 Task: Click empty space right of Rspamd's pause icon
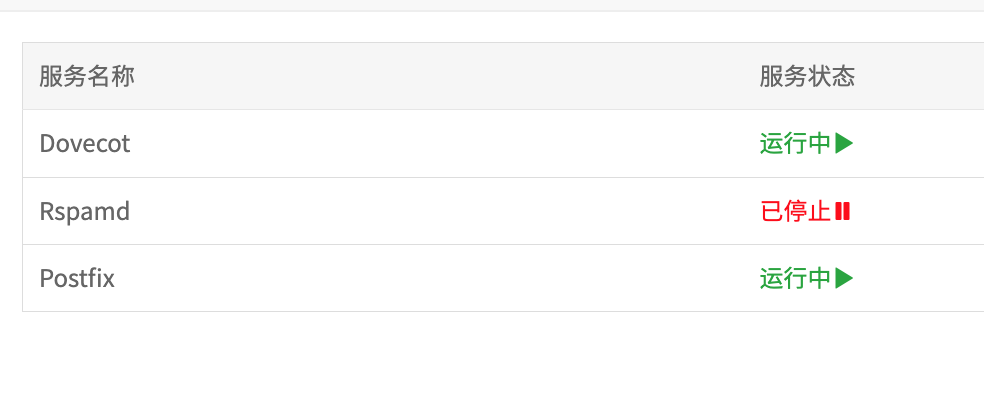(919, 211)
